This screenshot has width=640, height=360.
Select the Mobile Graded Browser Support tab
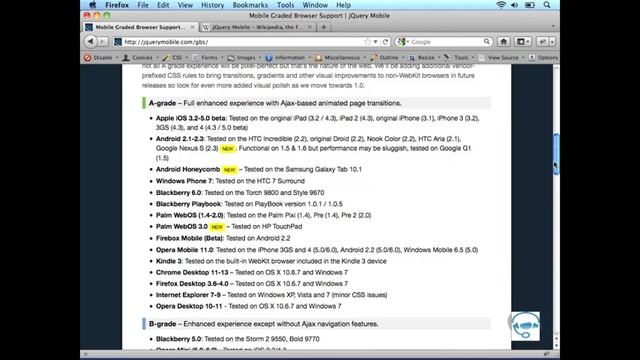point(140,27)
